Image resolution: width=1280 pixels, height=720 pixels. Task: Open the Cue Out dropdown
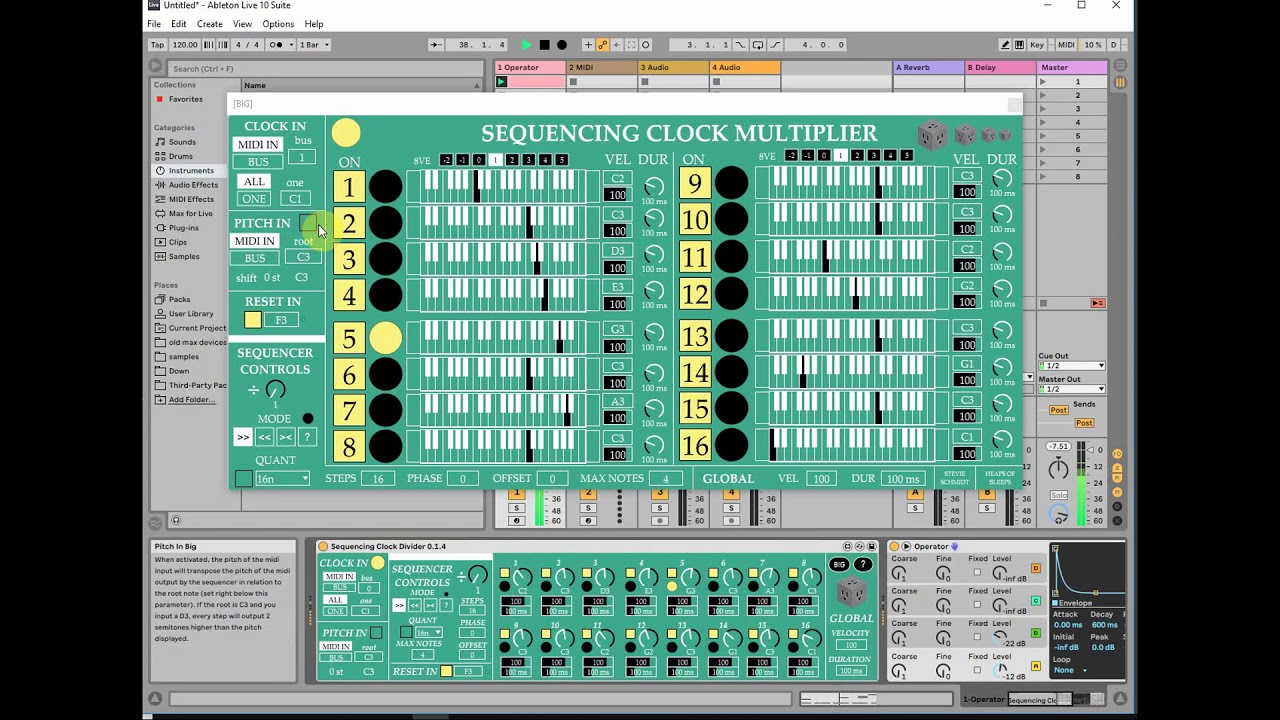(1071, 366)
